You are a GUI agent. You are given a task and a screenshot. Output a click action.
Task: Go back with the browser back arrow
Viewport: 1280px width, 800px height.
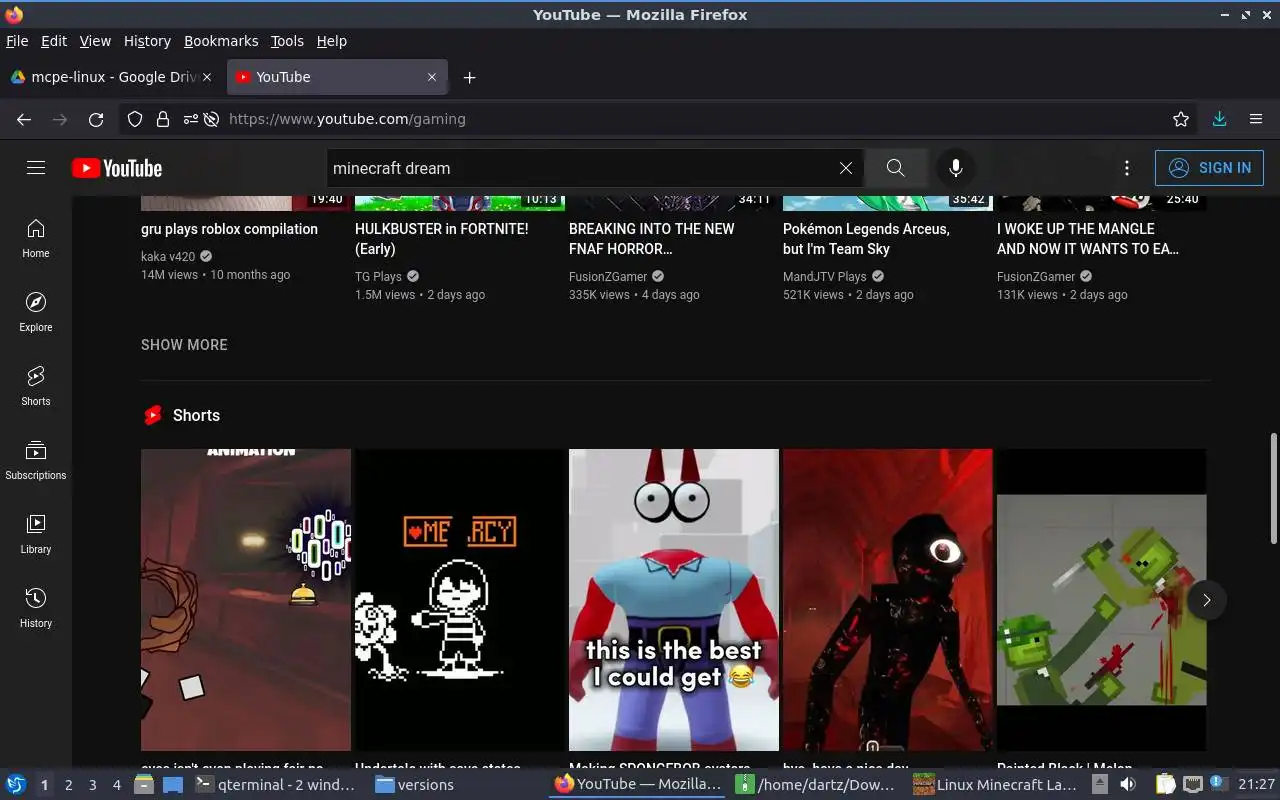[24, 119]
